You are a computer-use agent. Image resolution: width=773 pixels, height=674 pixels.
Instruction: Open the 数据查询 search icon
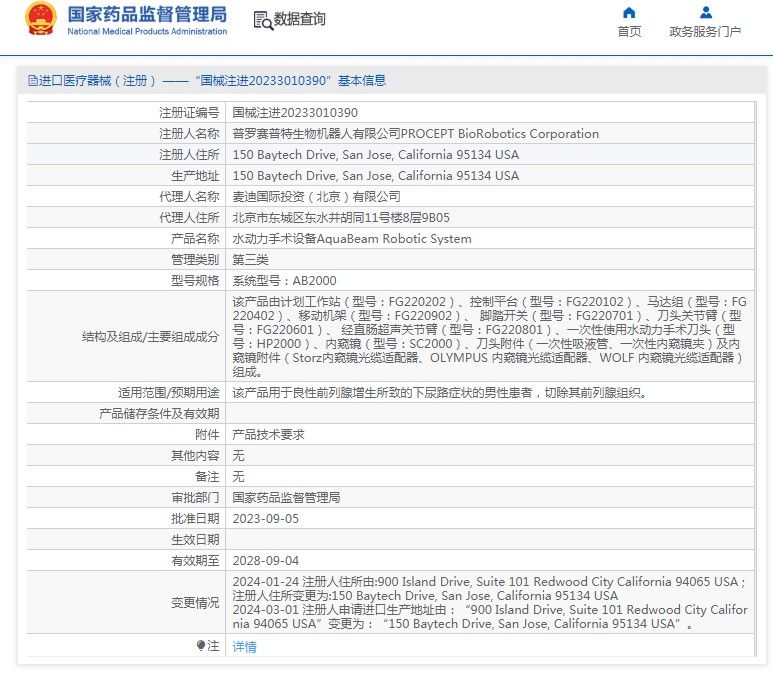pos(263,21)
